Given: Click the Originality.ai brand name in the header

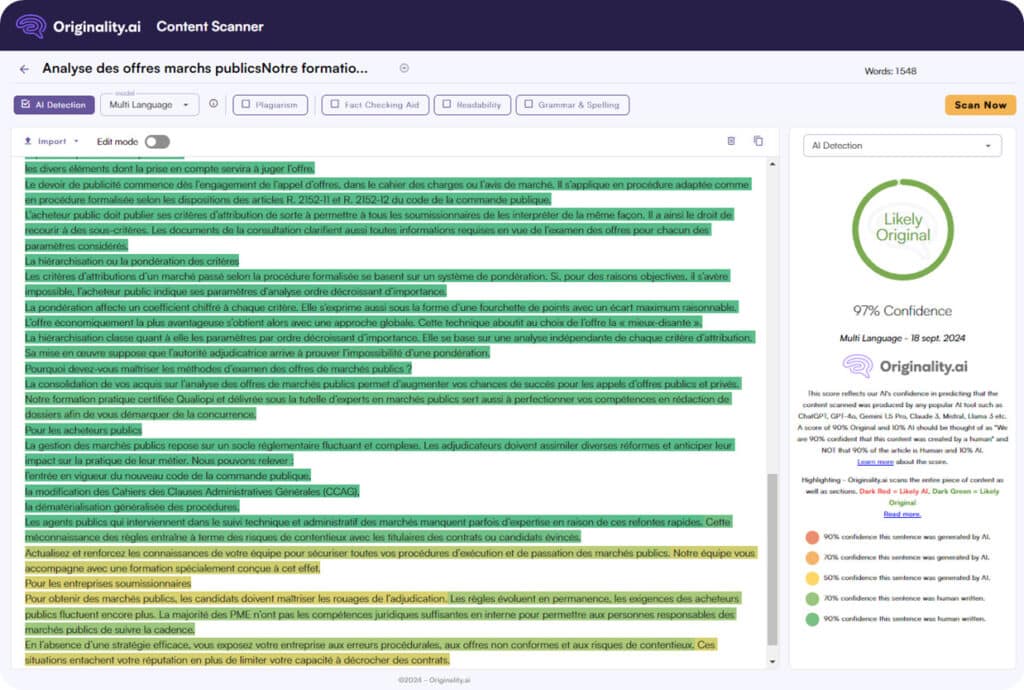Looking at the screenshot, I should pyautogui.click(x=97, y=27).
